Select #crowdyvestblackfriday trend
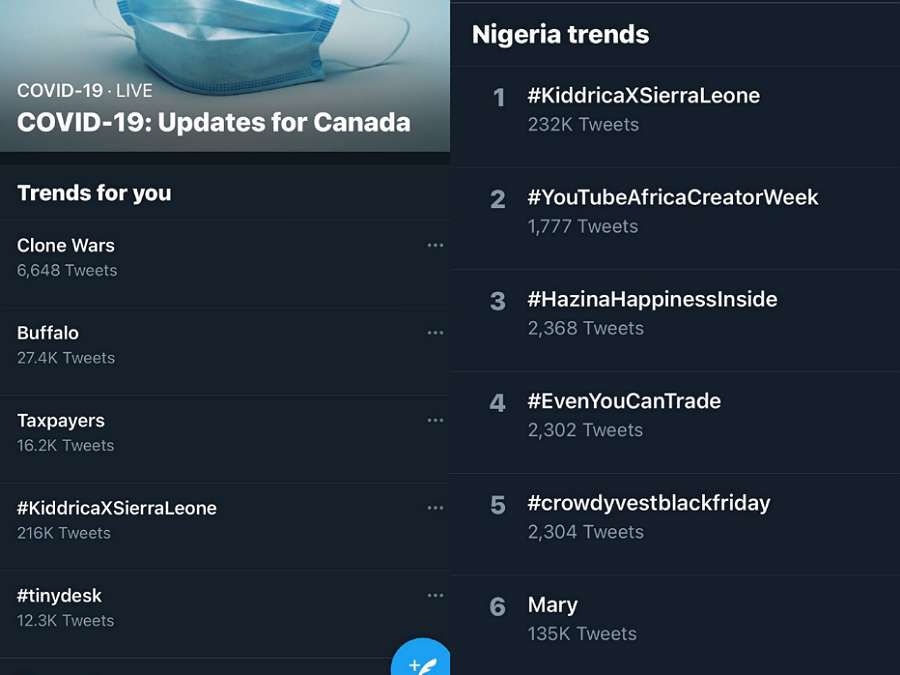Screen dimensions: 900x675 (649, 504)
